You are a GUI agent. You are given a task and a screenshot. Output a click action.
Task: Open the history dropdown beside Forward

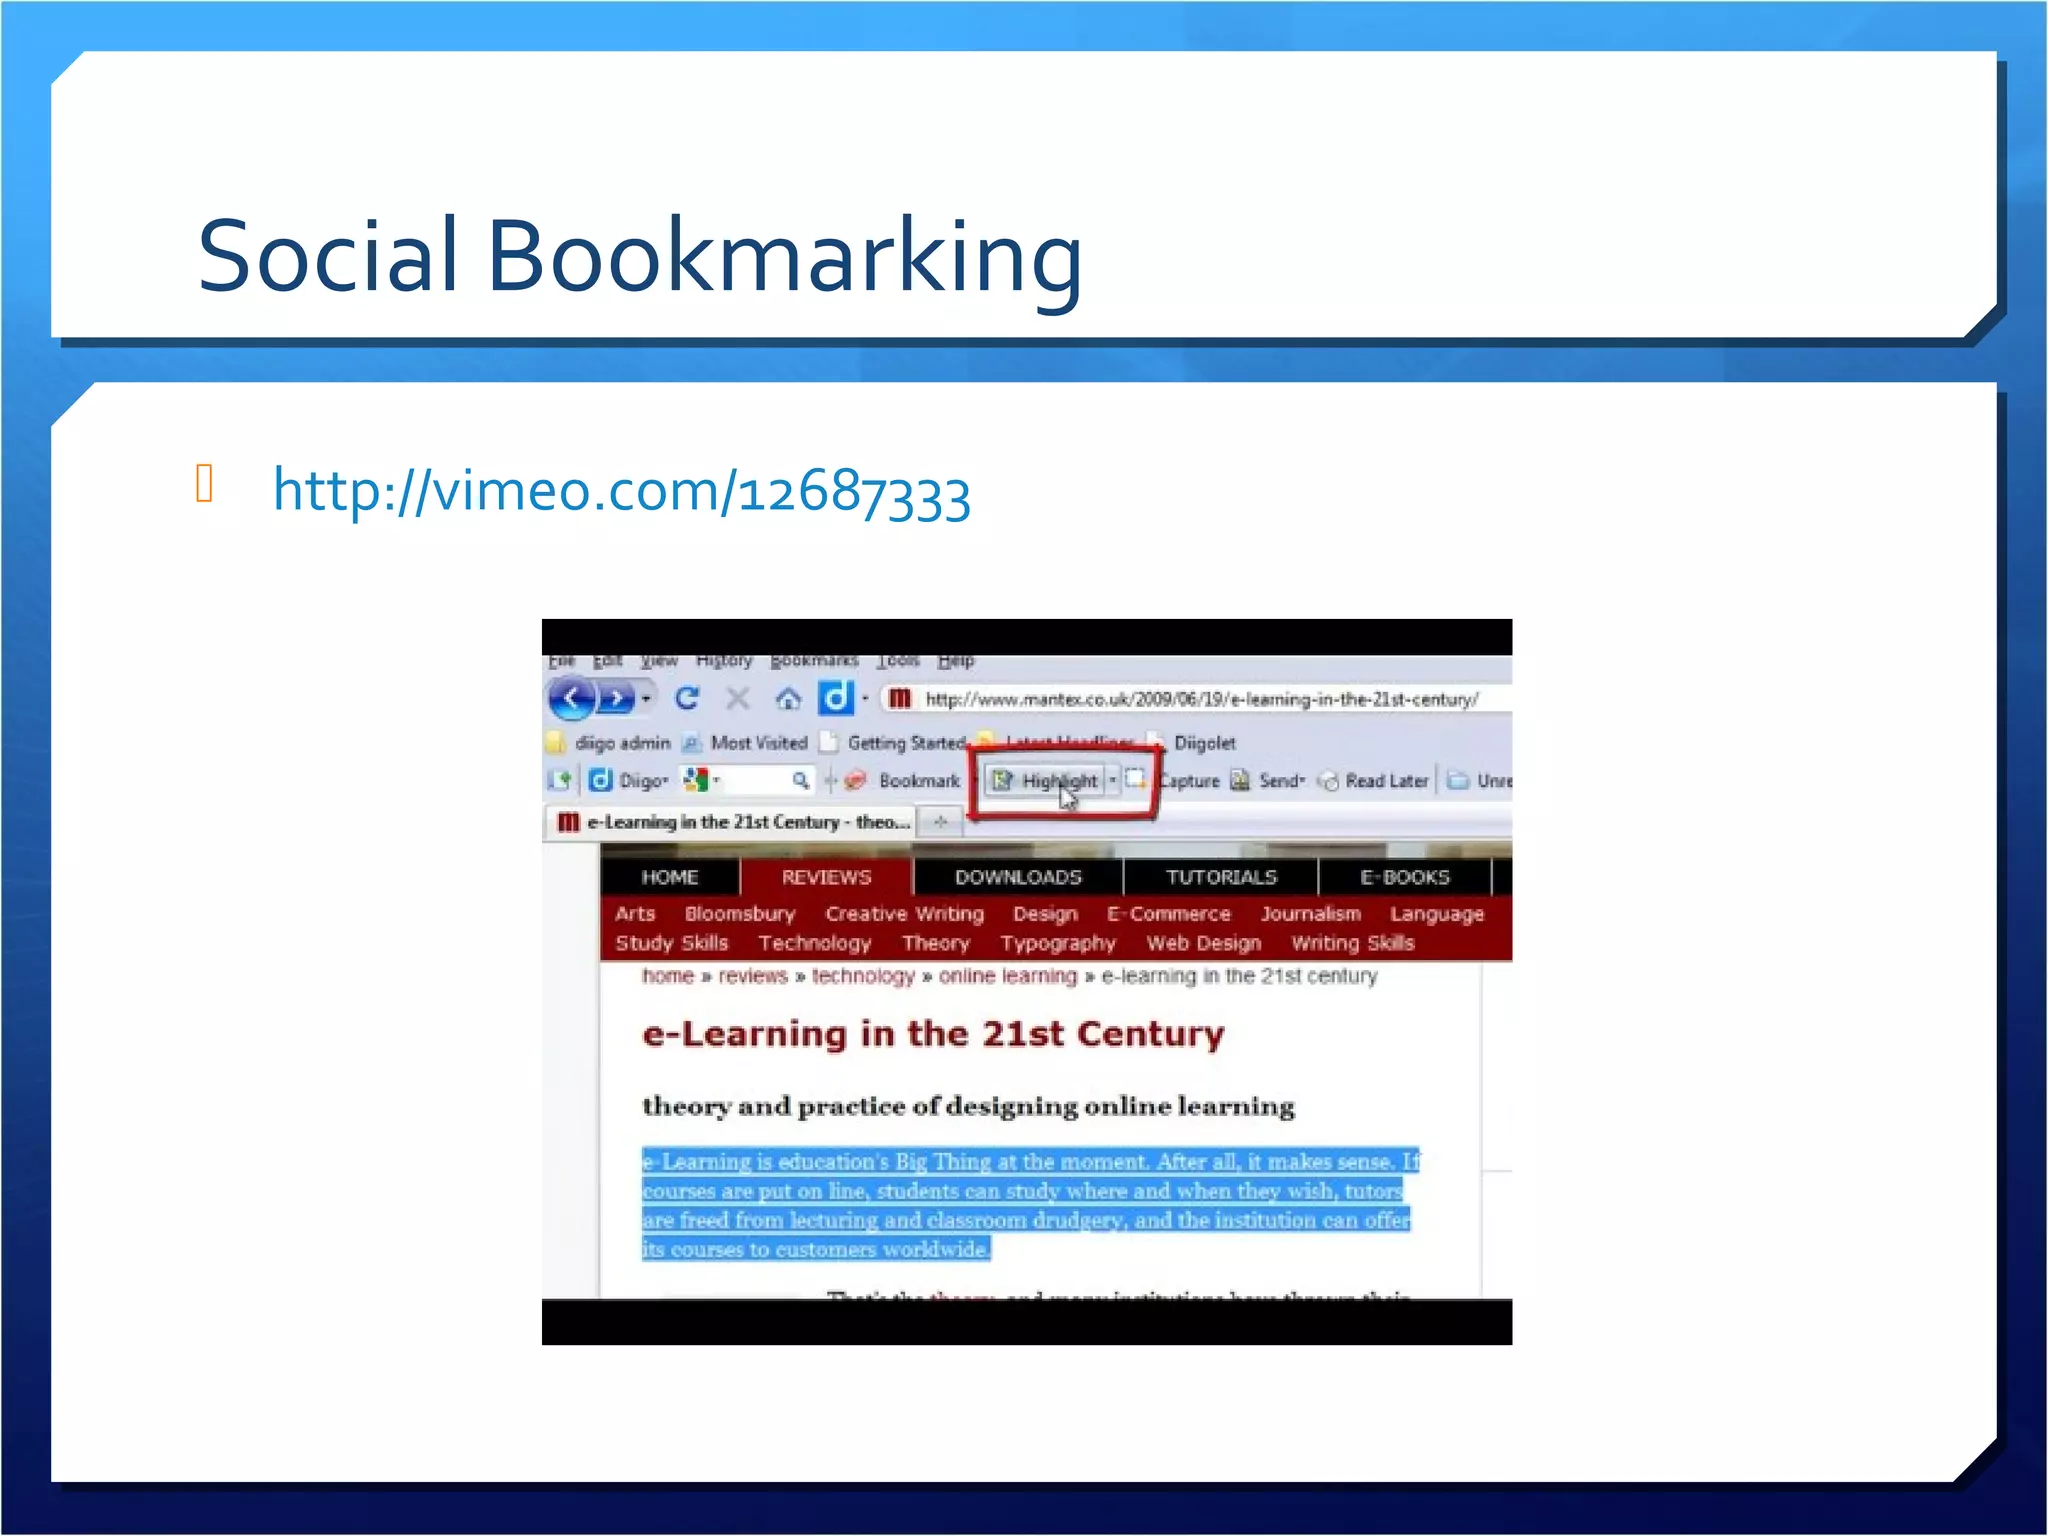tap(647, 697)
